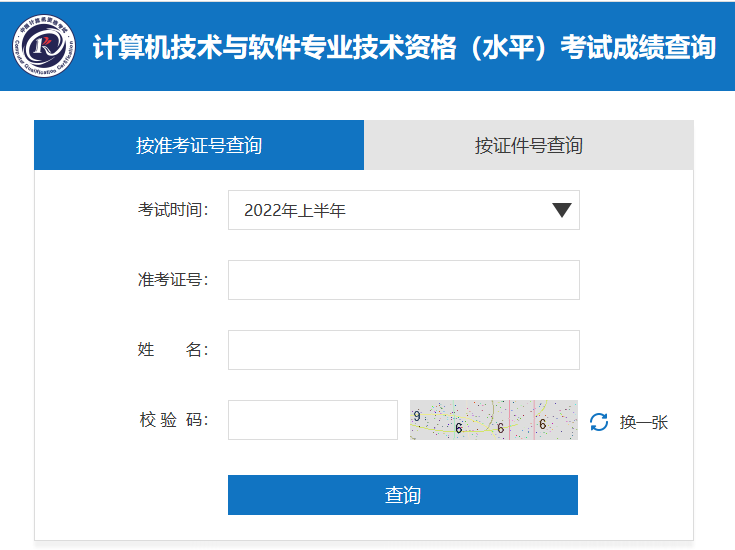Viewport: 735px width, 550px height.
Task: Focus the 准考证号 input field
Action: (x=403, y=280)
